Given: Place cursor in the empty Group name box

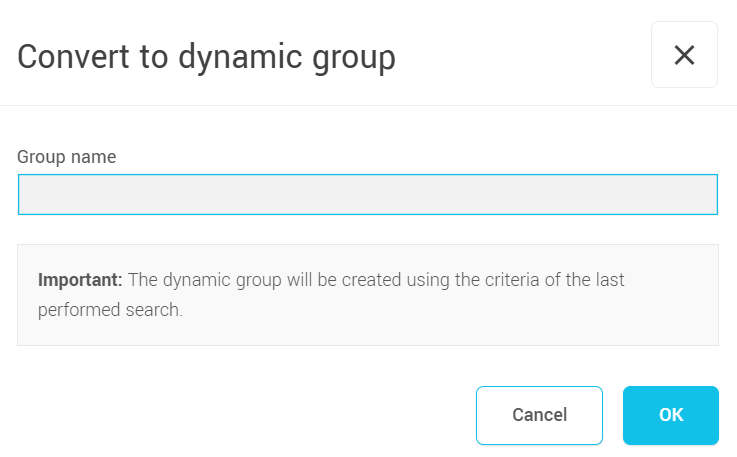Looking at the screenshot, I should pos(367,195).
